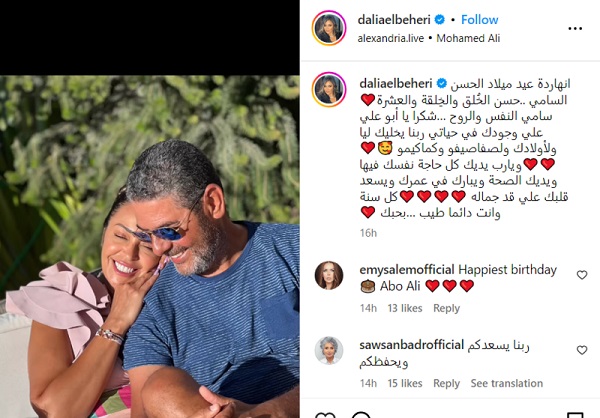Viewport: 600px width, 418px height.
Task: Reply to emysalemofficial's comment
Action: click(446, 308)
